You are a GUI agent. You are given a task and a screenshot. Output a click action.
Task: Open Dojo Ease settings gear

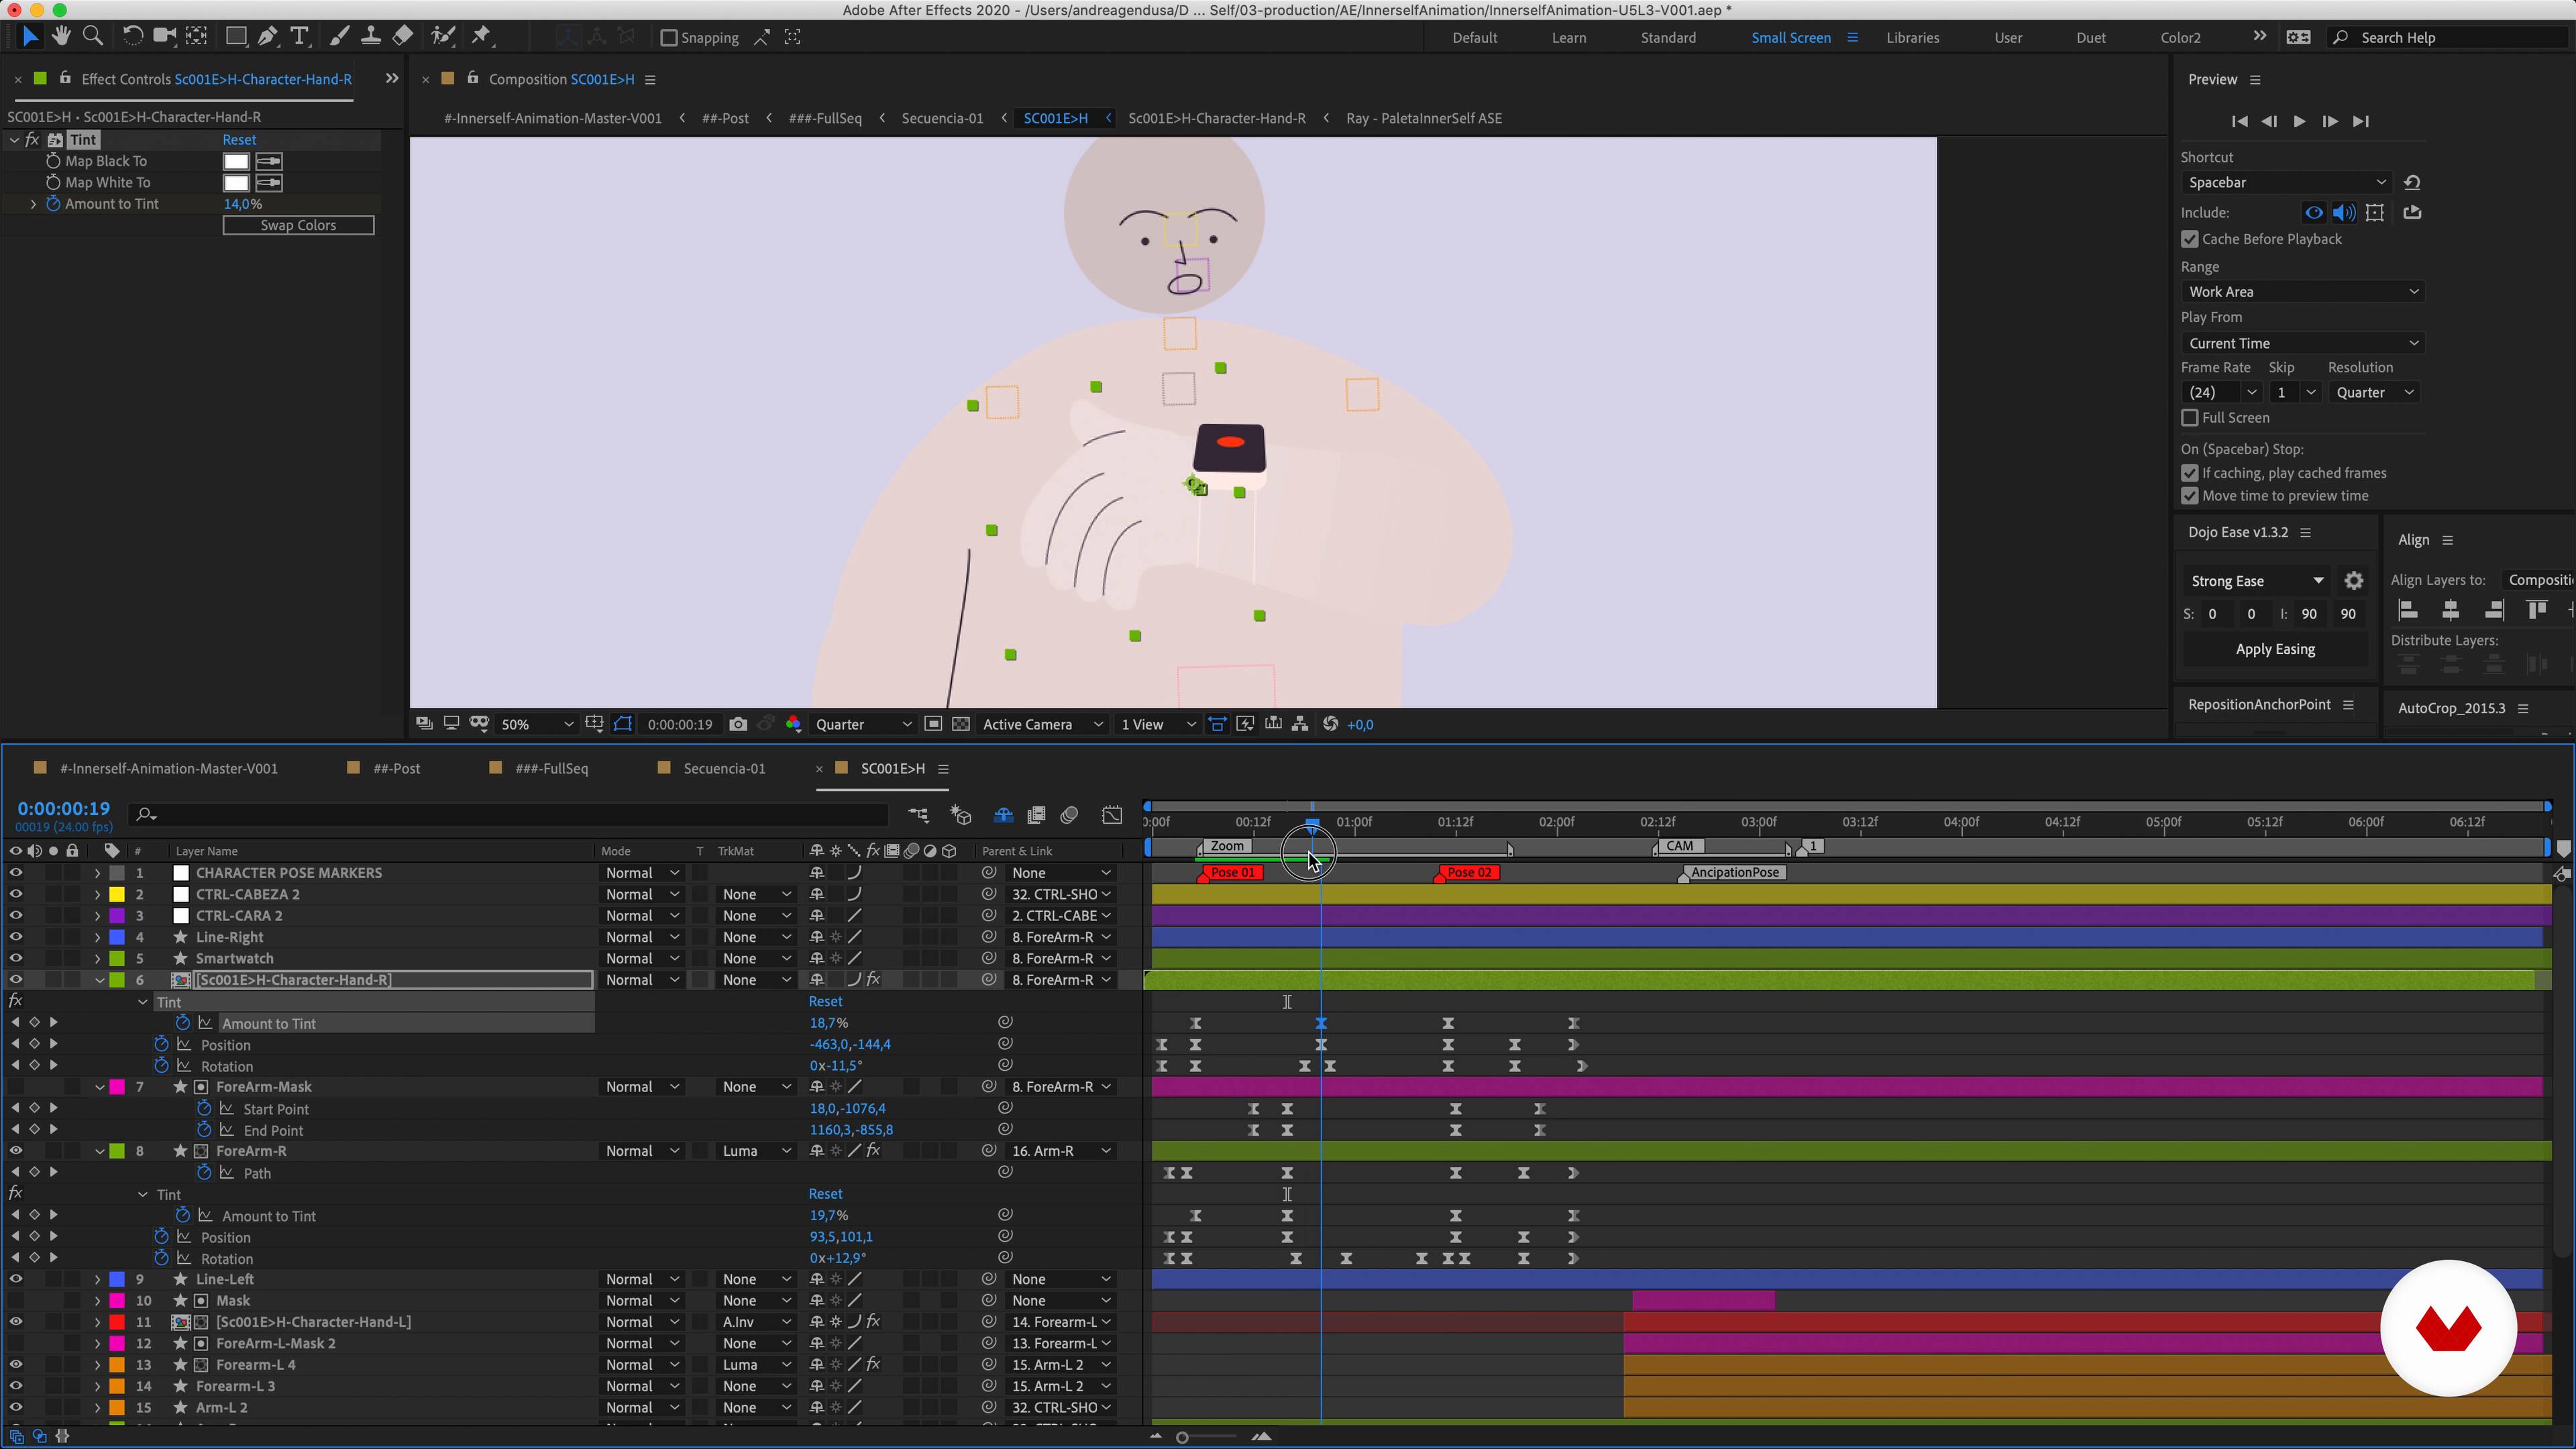point(2354,581)
